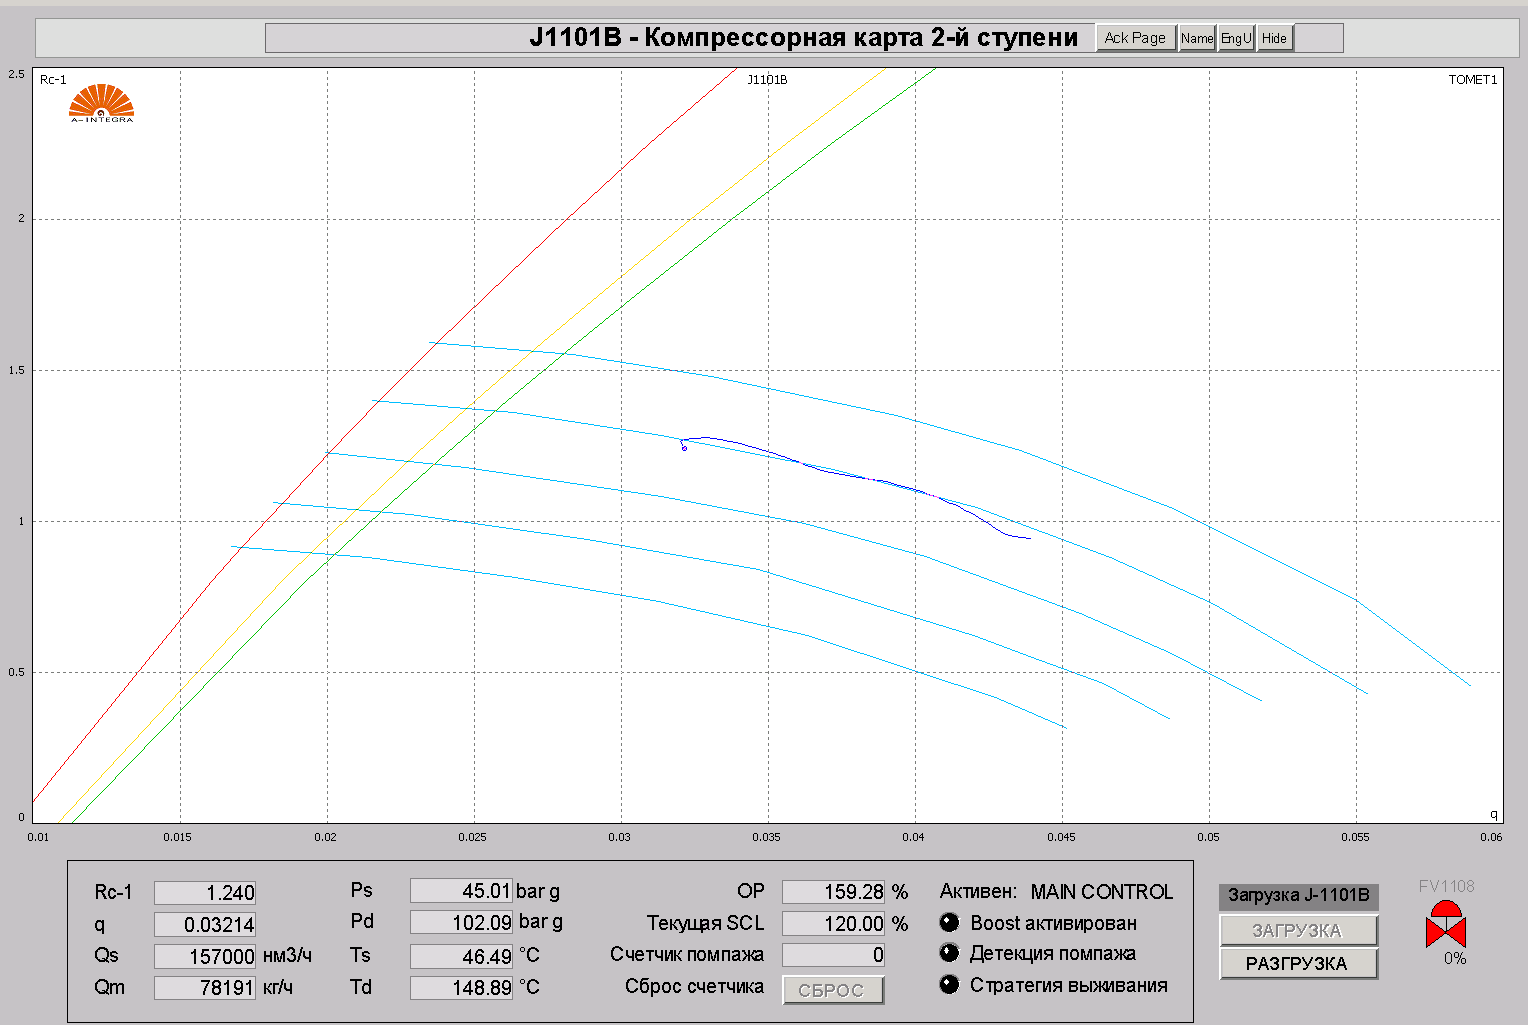This screenshot has height=1025, width=1528.
Task: Select the Ps value field 45.01
Action: [461, 890]
